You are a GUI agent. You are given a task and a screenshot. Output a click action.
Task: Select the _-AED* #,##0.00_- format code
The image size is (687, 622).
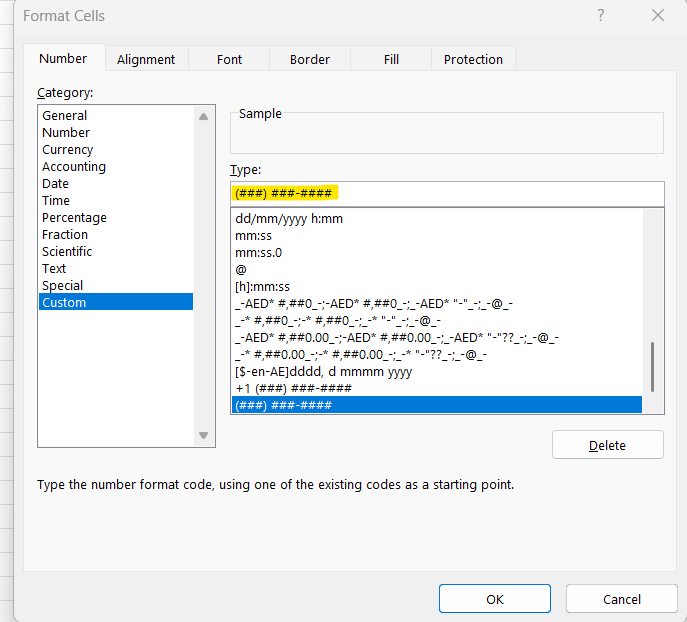coord(436,338)
